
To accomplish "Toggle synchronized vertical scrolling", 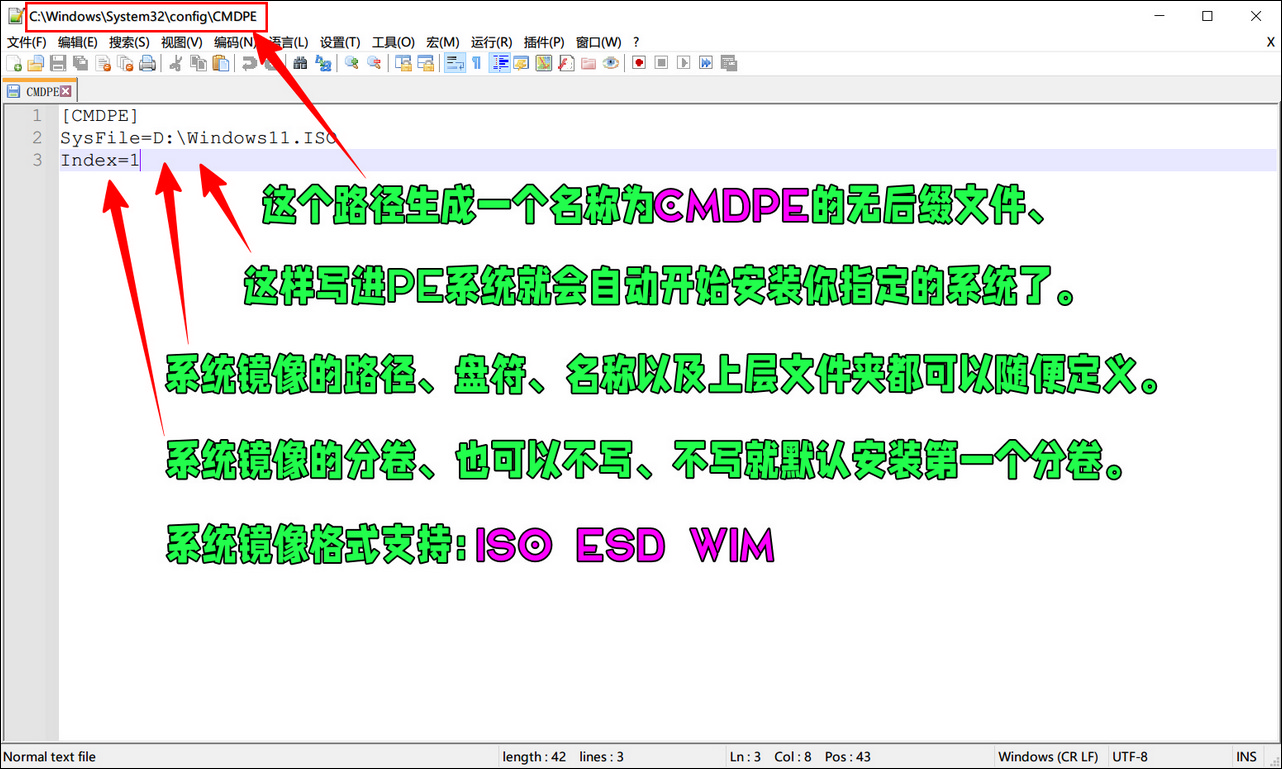I will 404,63.
